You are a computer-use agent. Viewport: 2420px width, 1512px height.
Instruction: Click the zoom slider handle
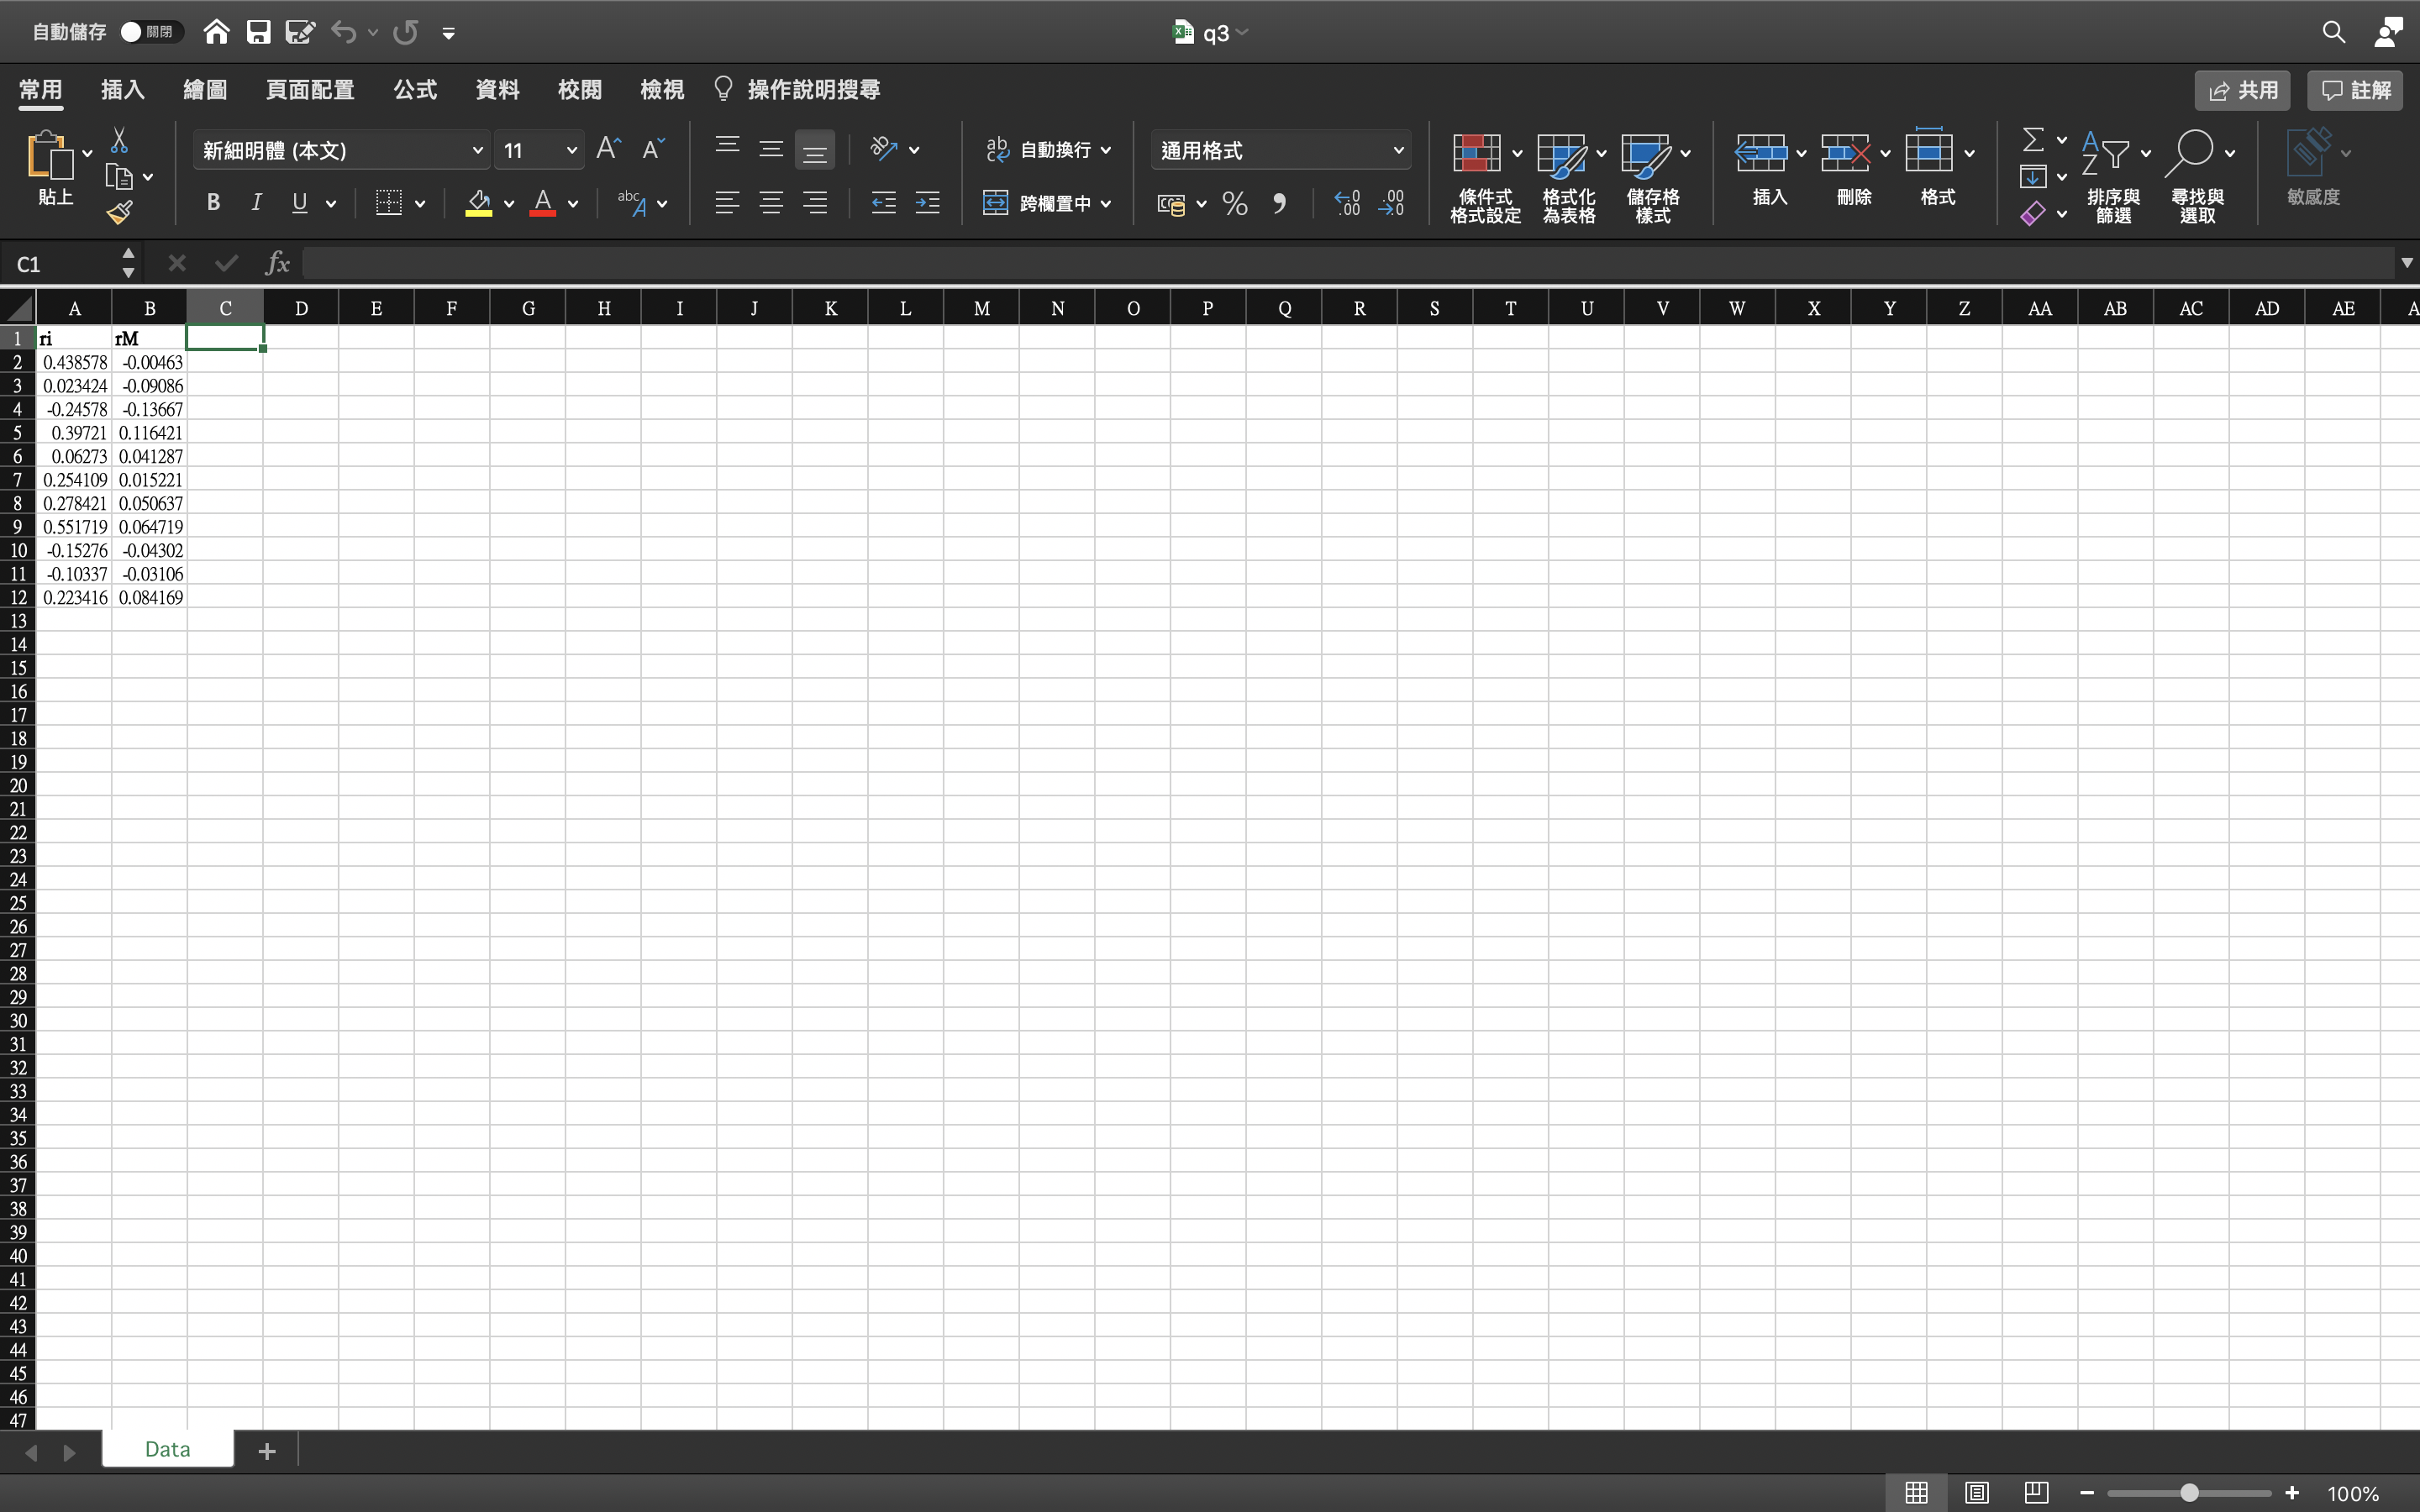pos(2189,1493)
